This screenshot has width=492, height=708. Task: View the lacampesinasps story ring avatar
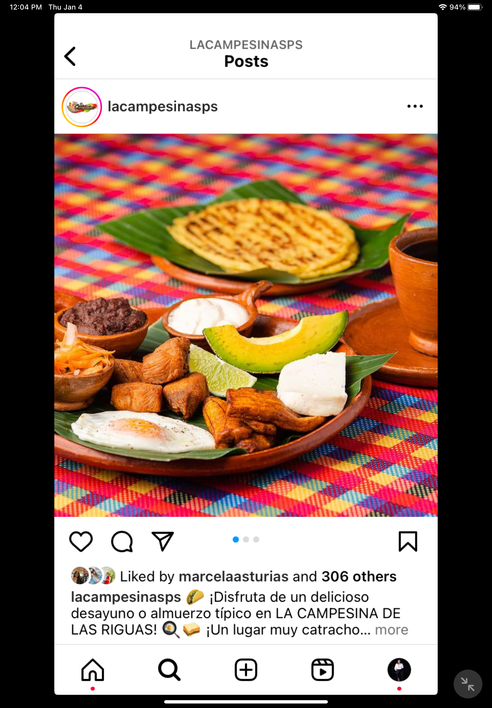[x=82, y=107]
